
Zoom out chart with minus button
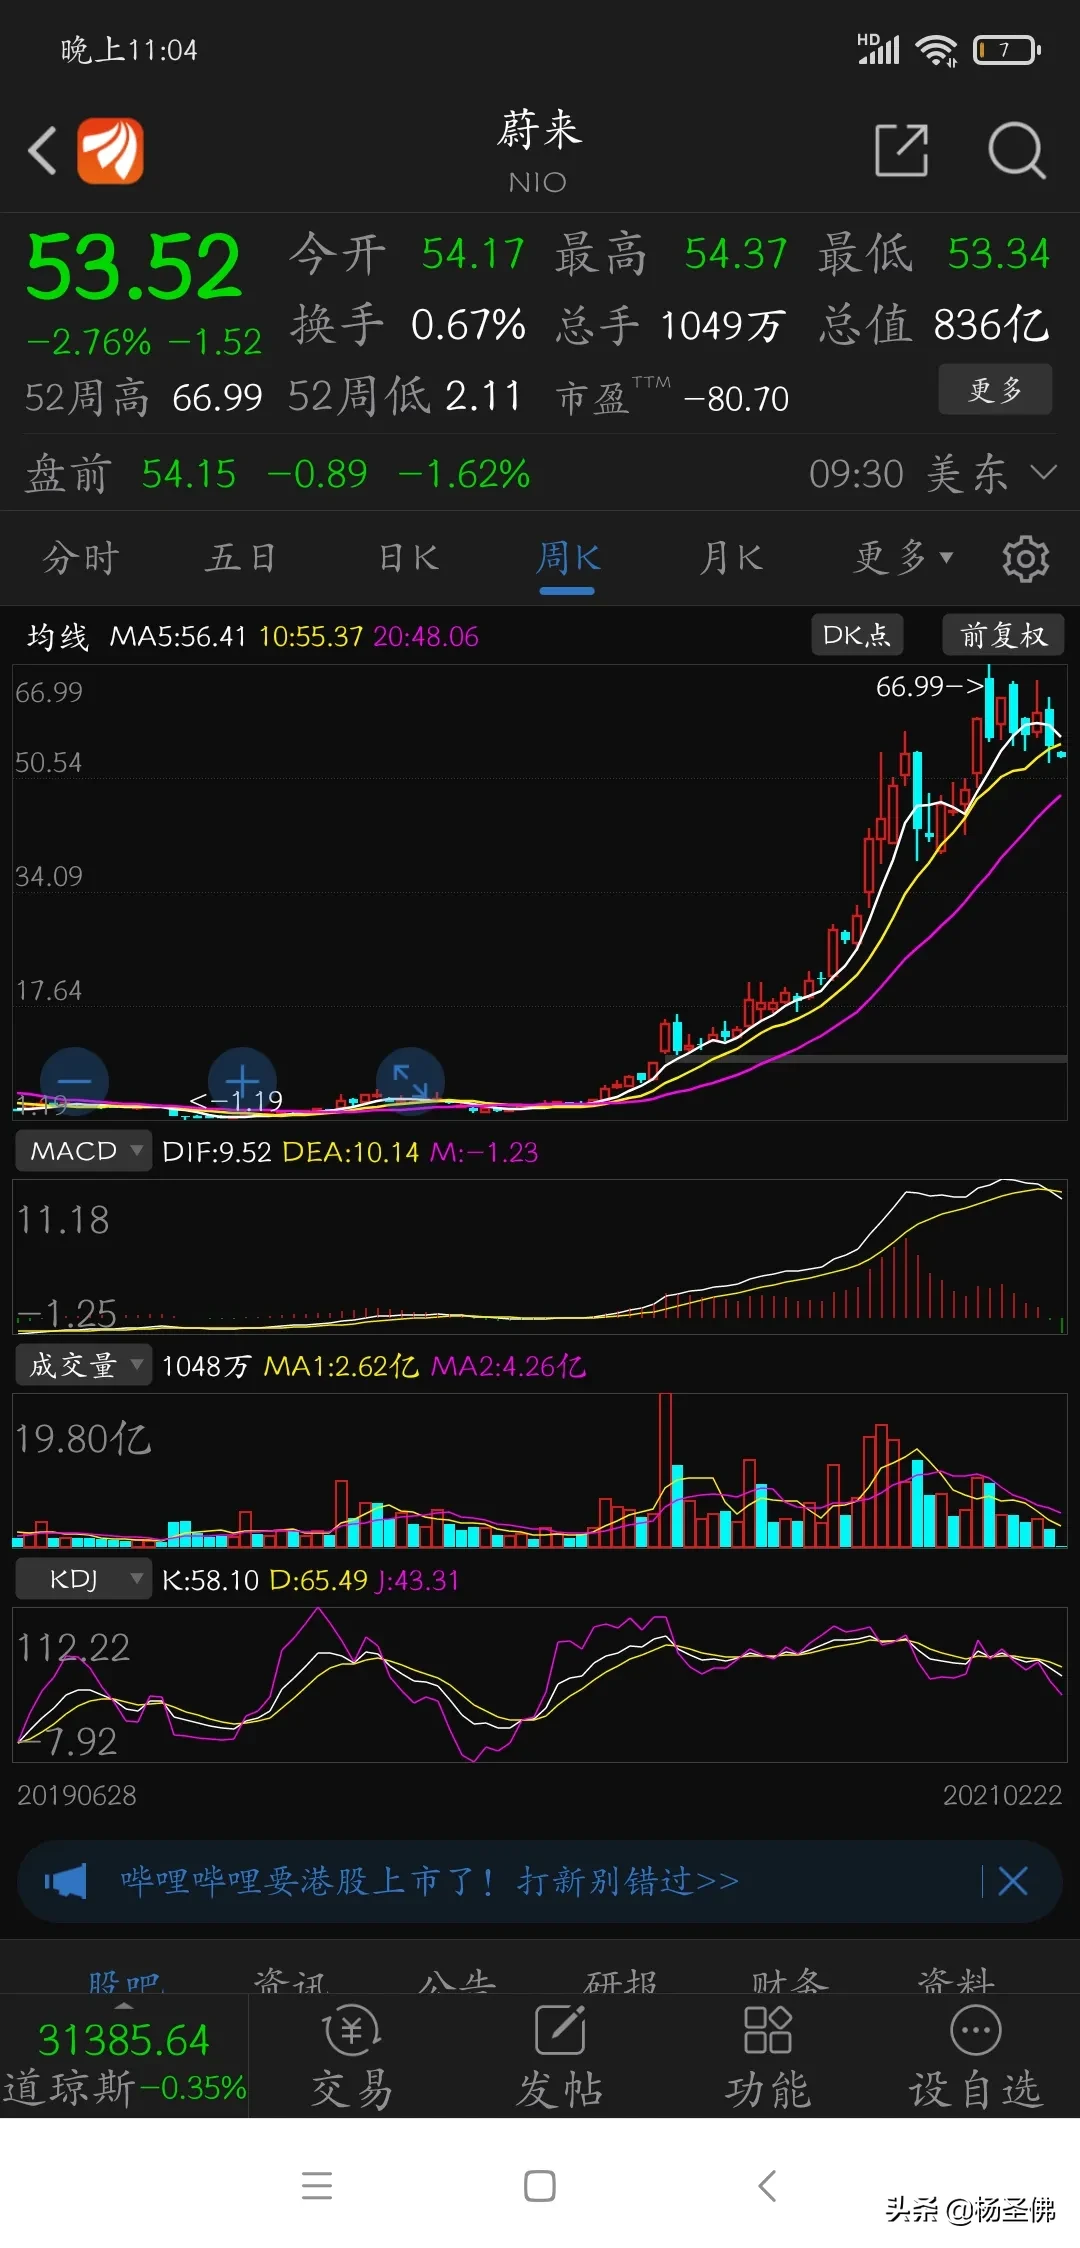[x=74, y=1081]
